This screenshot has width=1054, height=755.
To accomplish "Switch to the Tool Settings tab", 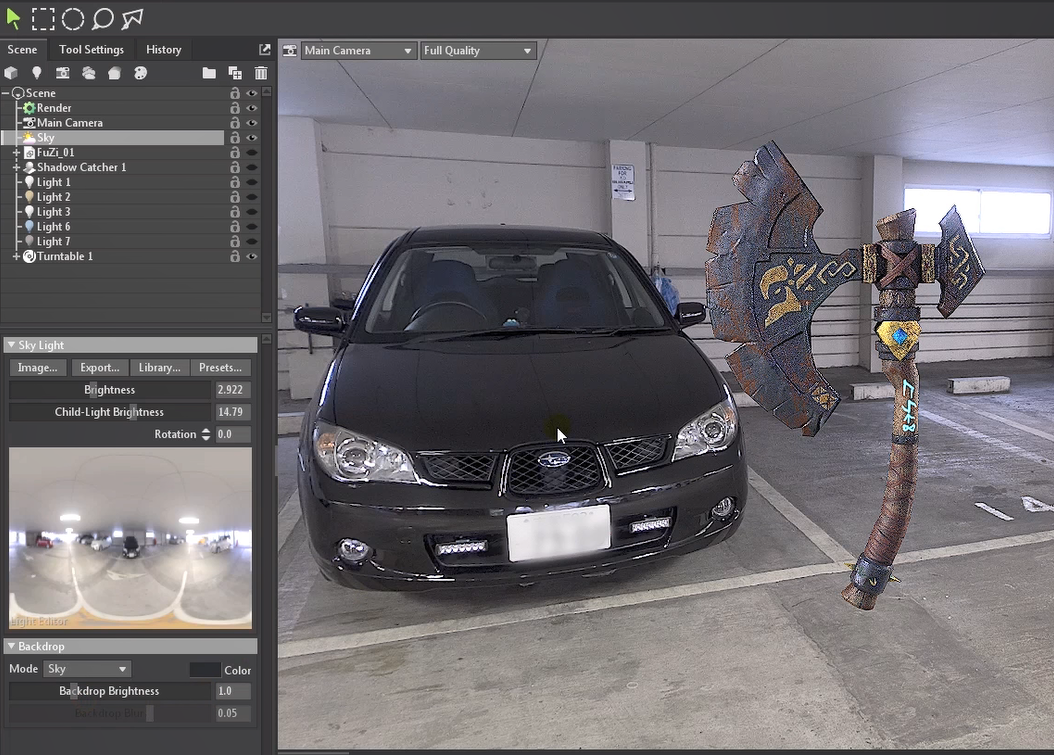I will coord(91,49).
